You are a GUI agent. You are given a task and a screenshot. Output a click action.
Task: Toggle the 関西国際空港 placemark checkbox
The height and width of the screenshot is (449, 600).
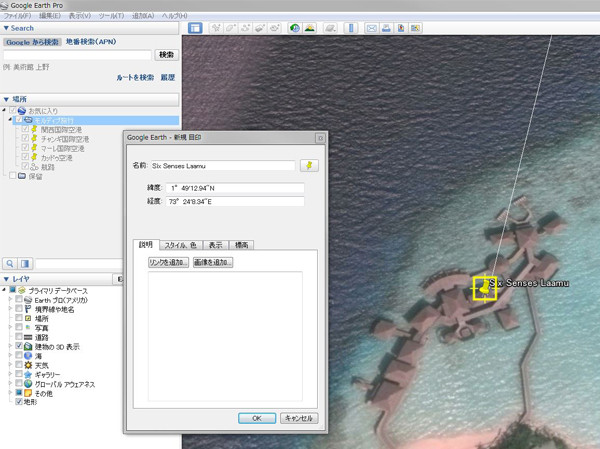pyautogui.click(x=25, y=129)
